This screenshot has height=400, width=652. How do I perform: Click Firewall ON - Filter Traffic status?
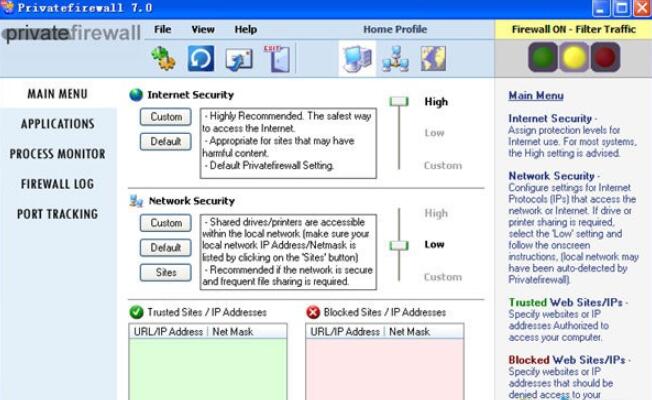coord(573,30)
